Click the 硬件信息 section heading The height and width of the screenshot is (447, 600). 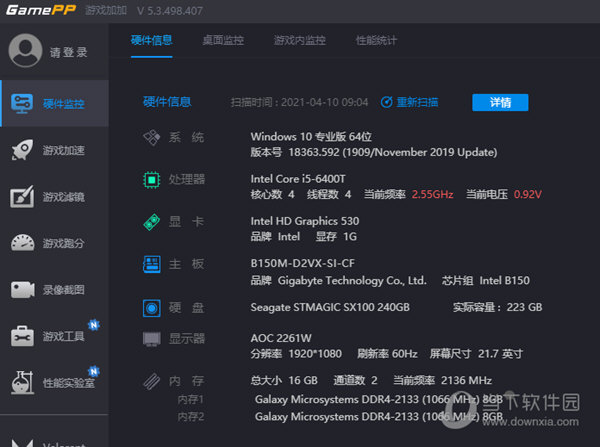pos(167,102)
